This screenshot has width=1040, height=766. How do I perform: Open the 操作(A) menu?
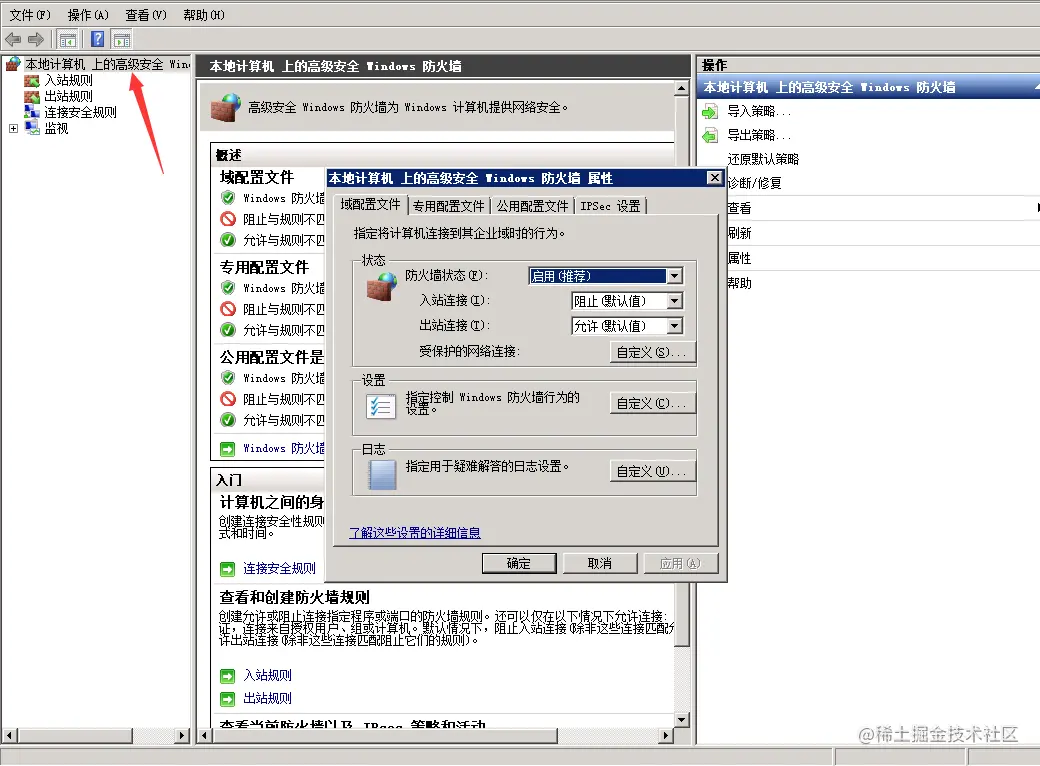[x=88, y=15]
